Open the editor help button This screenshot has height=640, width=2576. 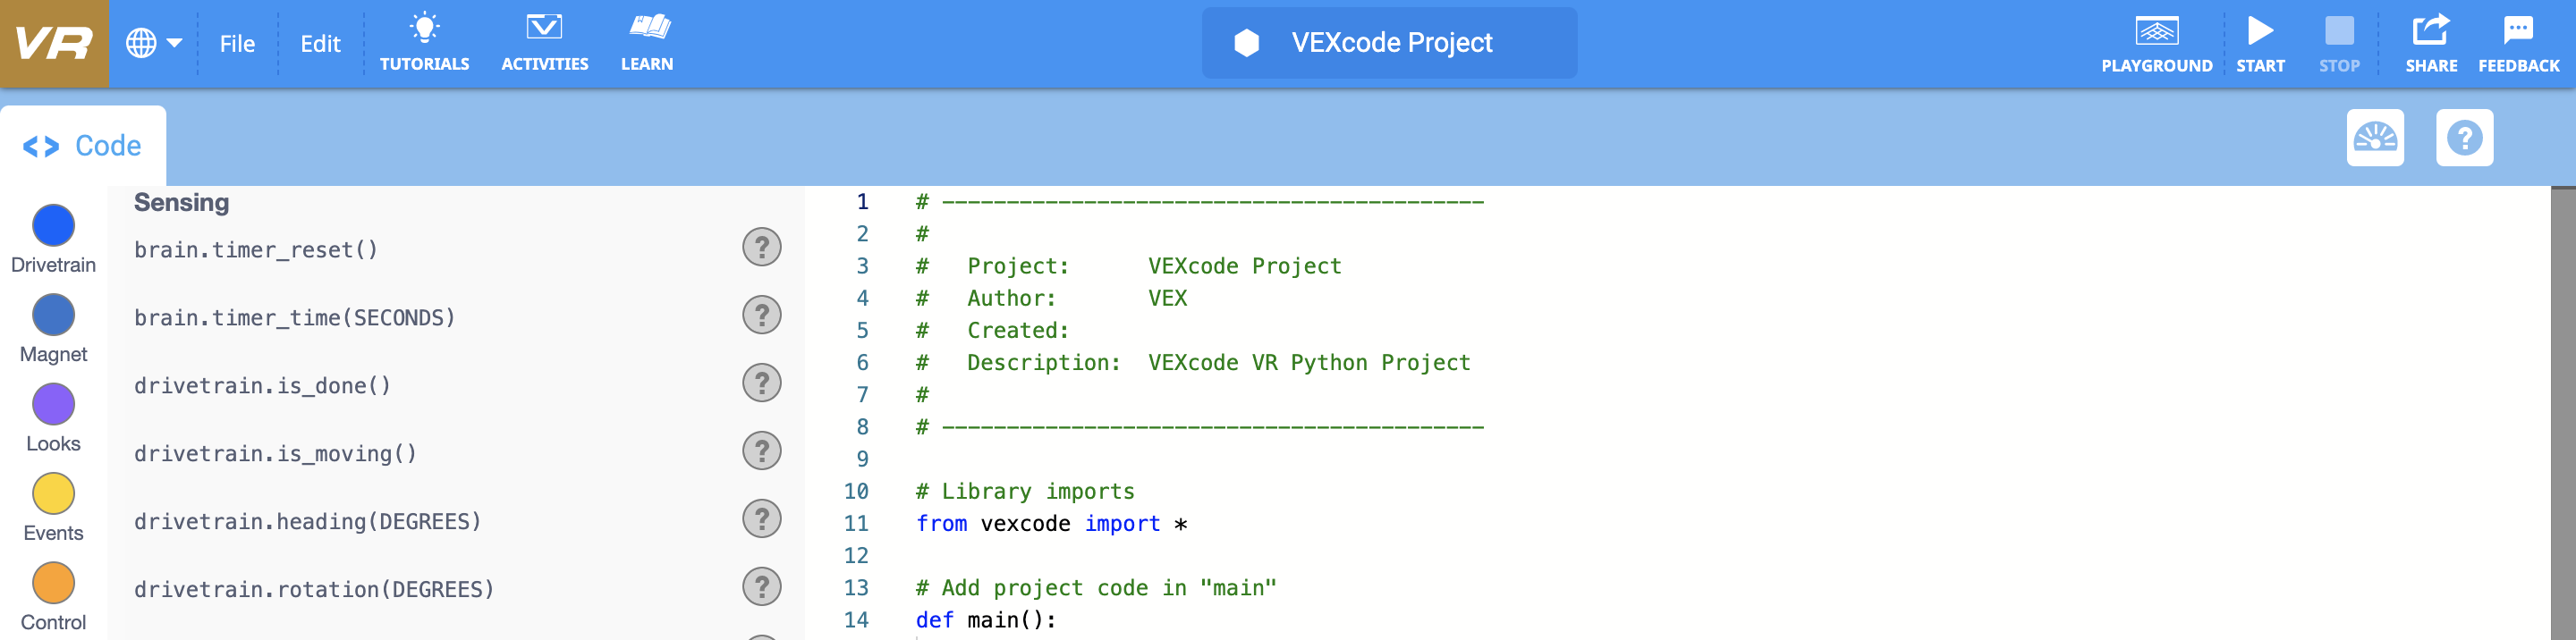(2465, 137)
